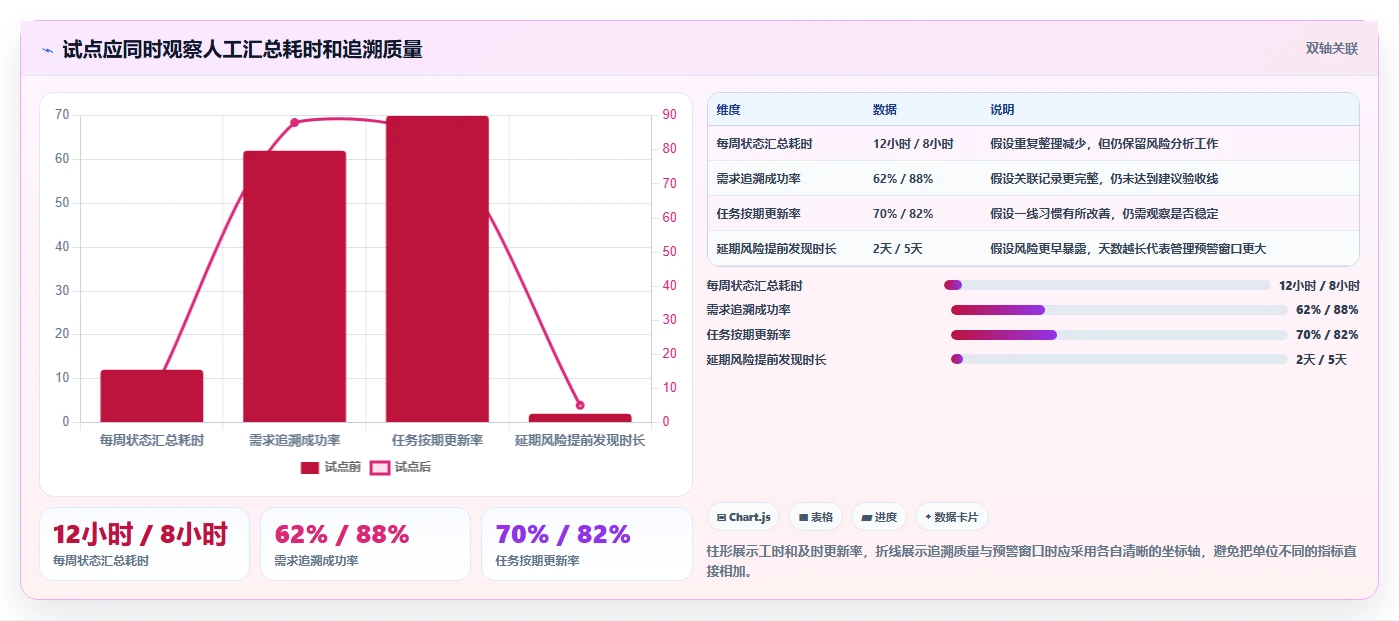This screenshot has width=1399, height=621.
Task: Select the Chart.js tag chip
Action: (744, 517)
